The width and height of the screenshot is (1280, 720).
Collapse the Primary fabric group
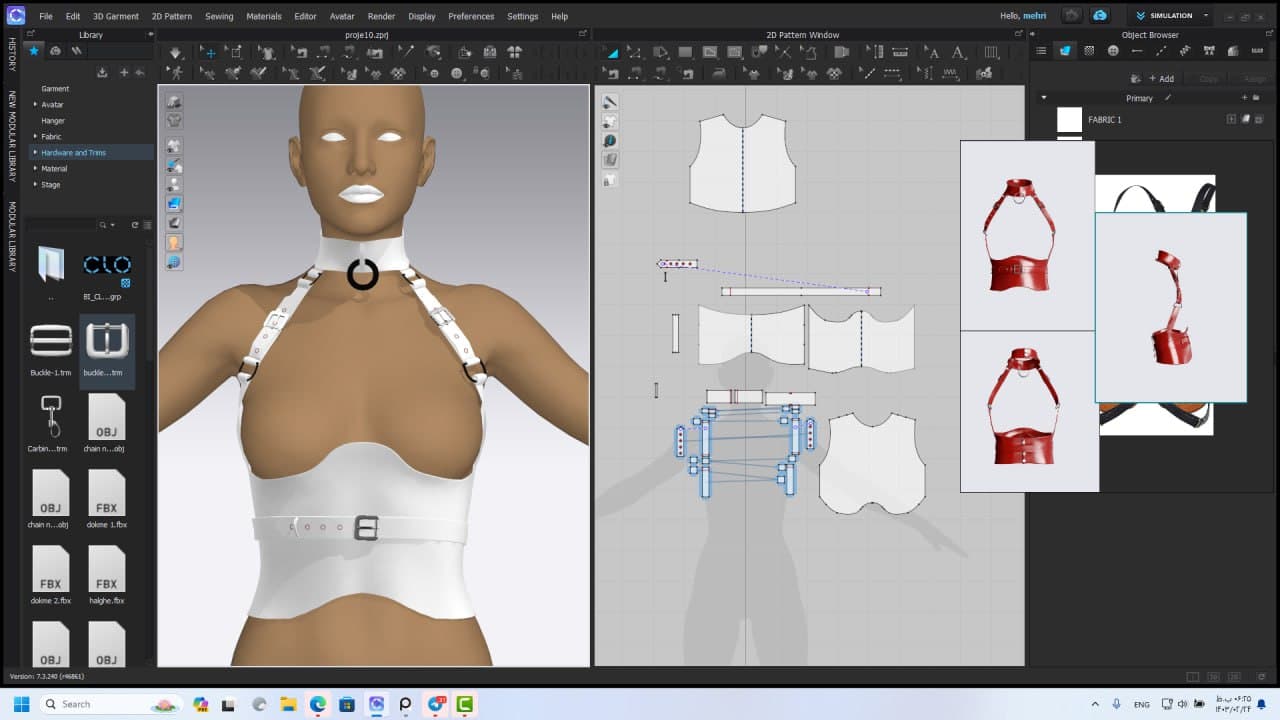click(1044, 98)
